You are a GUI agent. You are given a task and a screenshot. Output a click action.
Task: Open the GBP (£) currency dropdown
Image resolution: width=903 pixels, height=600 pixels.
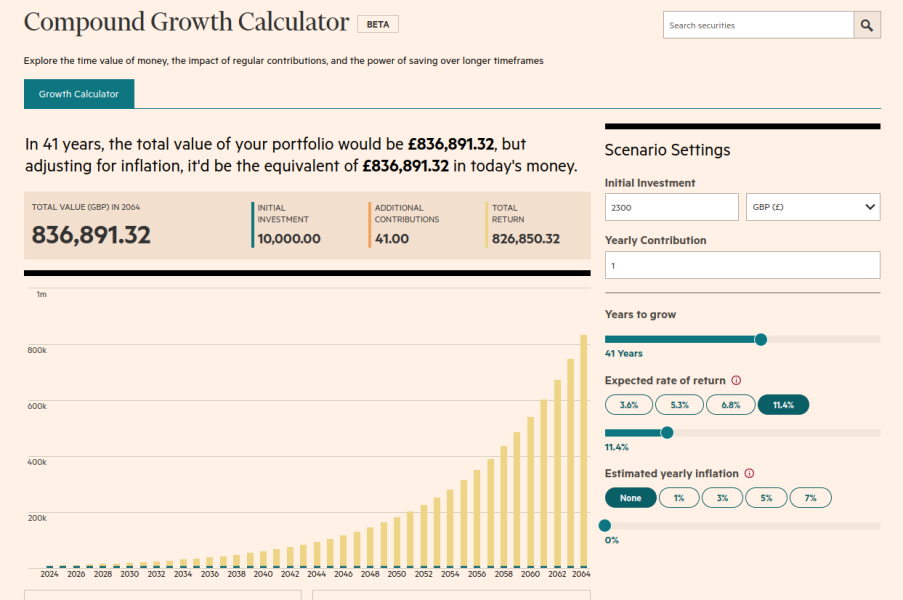point(813,207)
